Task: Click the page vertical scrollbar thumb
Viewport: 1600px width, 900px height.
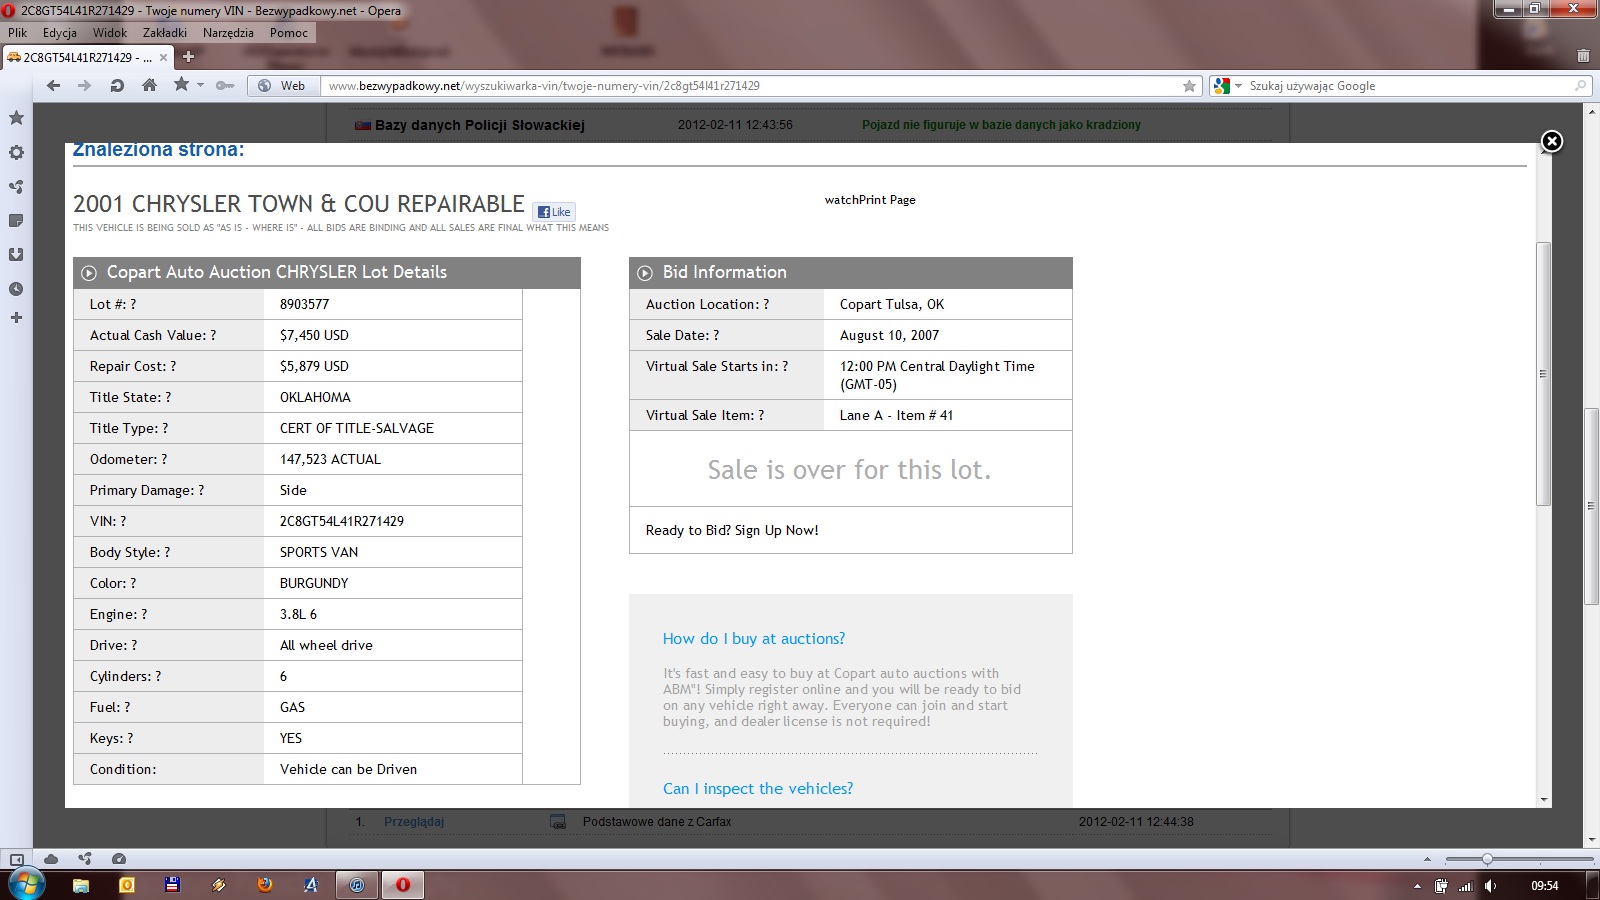Action: point(1591,506)
